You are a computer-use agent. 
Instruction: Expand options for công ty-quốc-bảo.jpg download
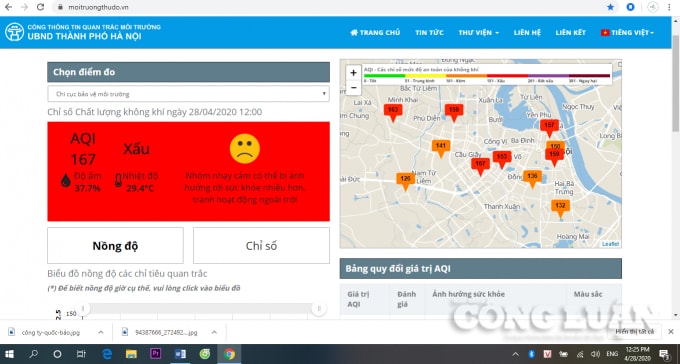click(x=101, y=332)
